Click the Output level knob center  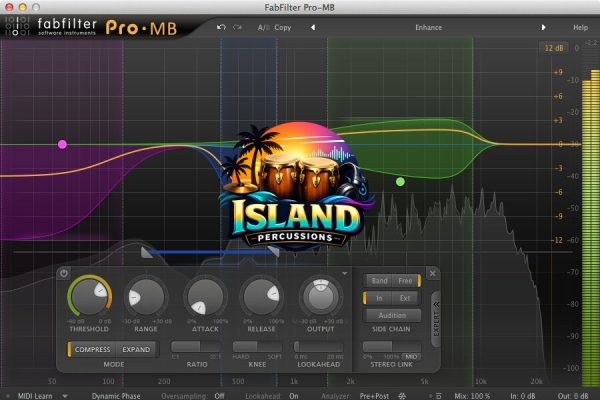click(321, 298)
